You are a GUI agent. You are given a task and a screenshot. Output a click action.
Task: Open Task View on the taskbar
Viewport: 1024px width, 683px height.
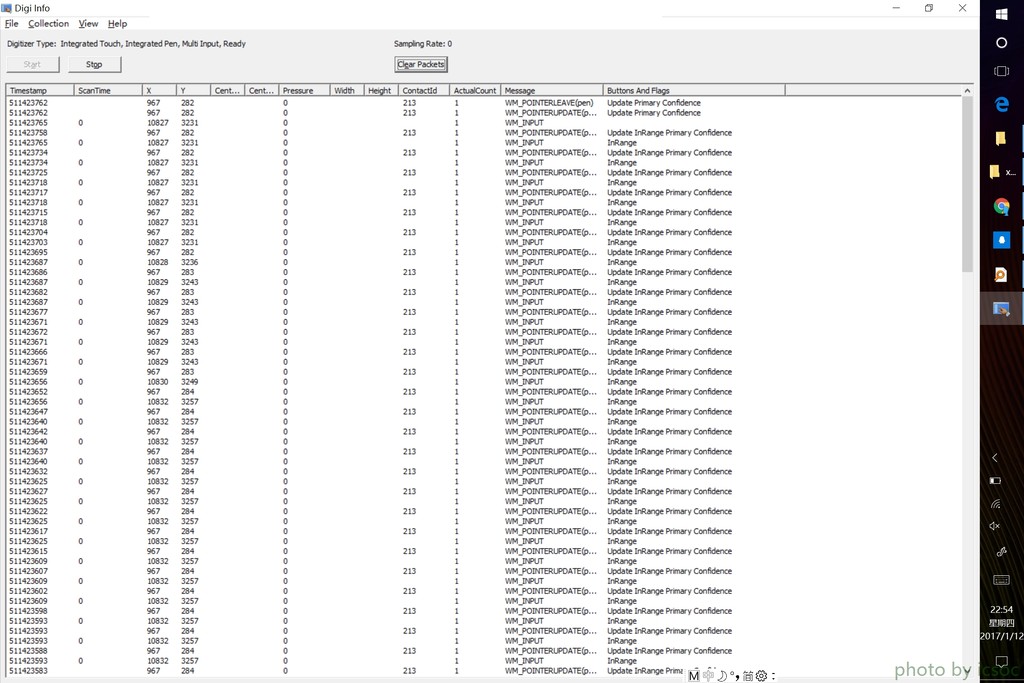tap(1001, 72)
